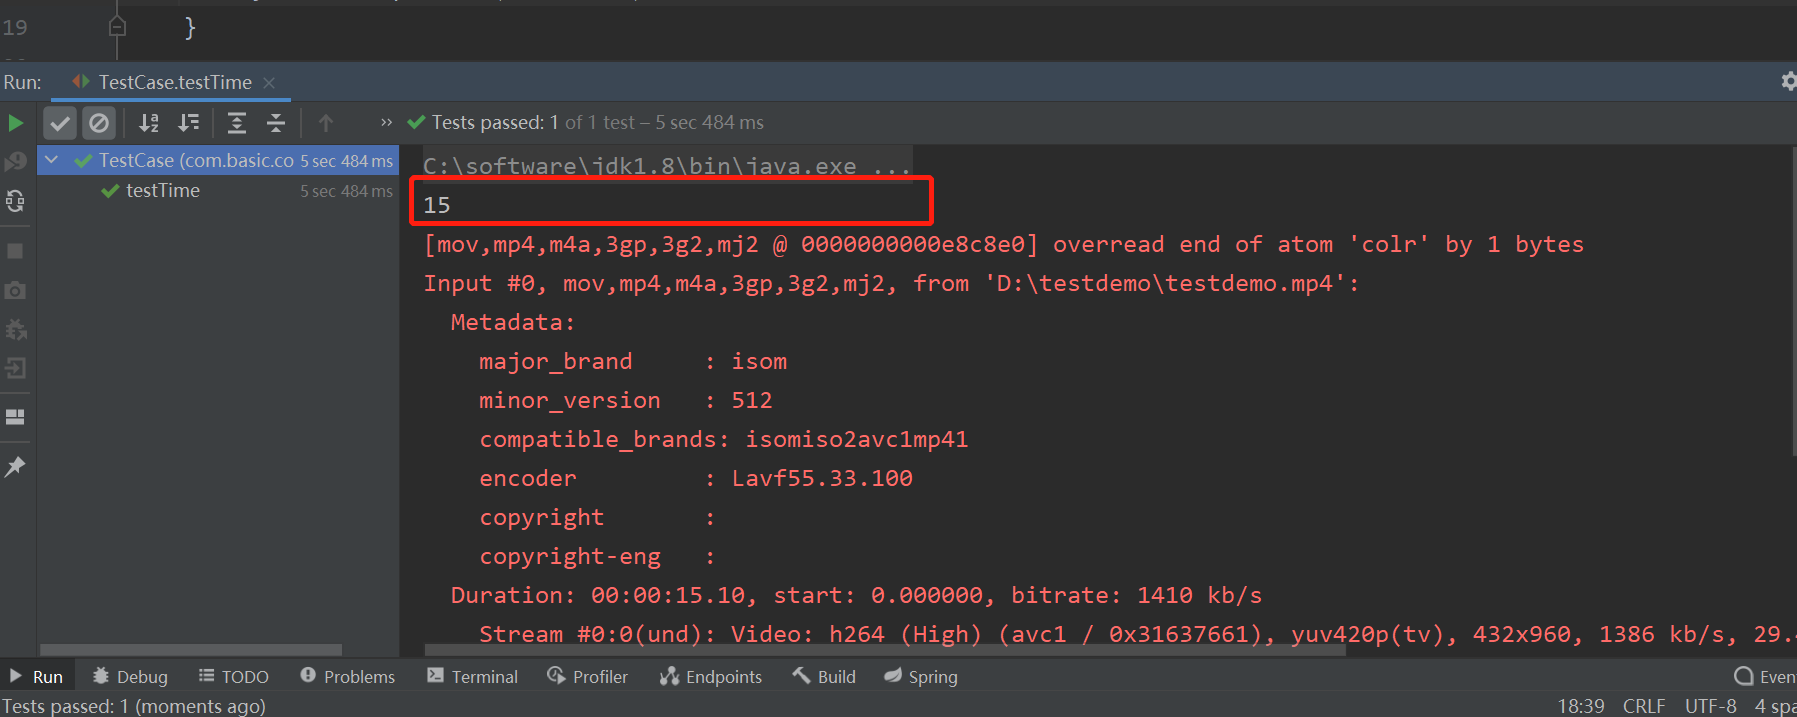Expand all test tree nodes
The image size is (1797, 717).
pos(236,123)
